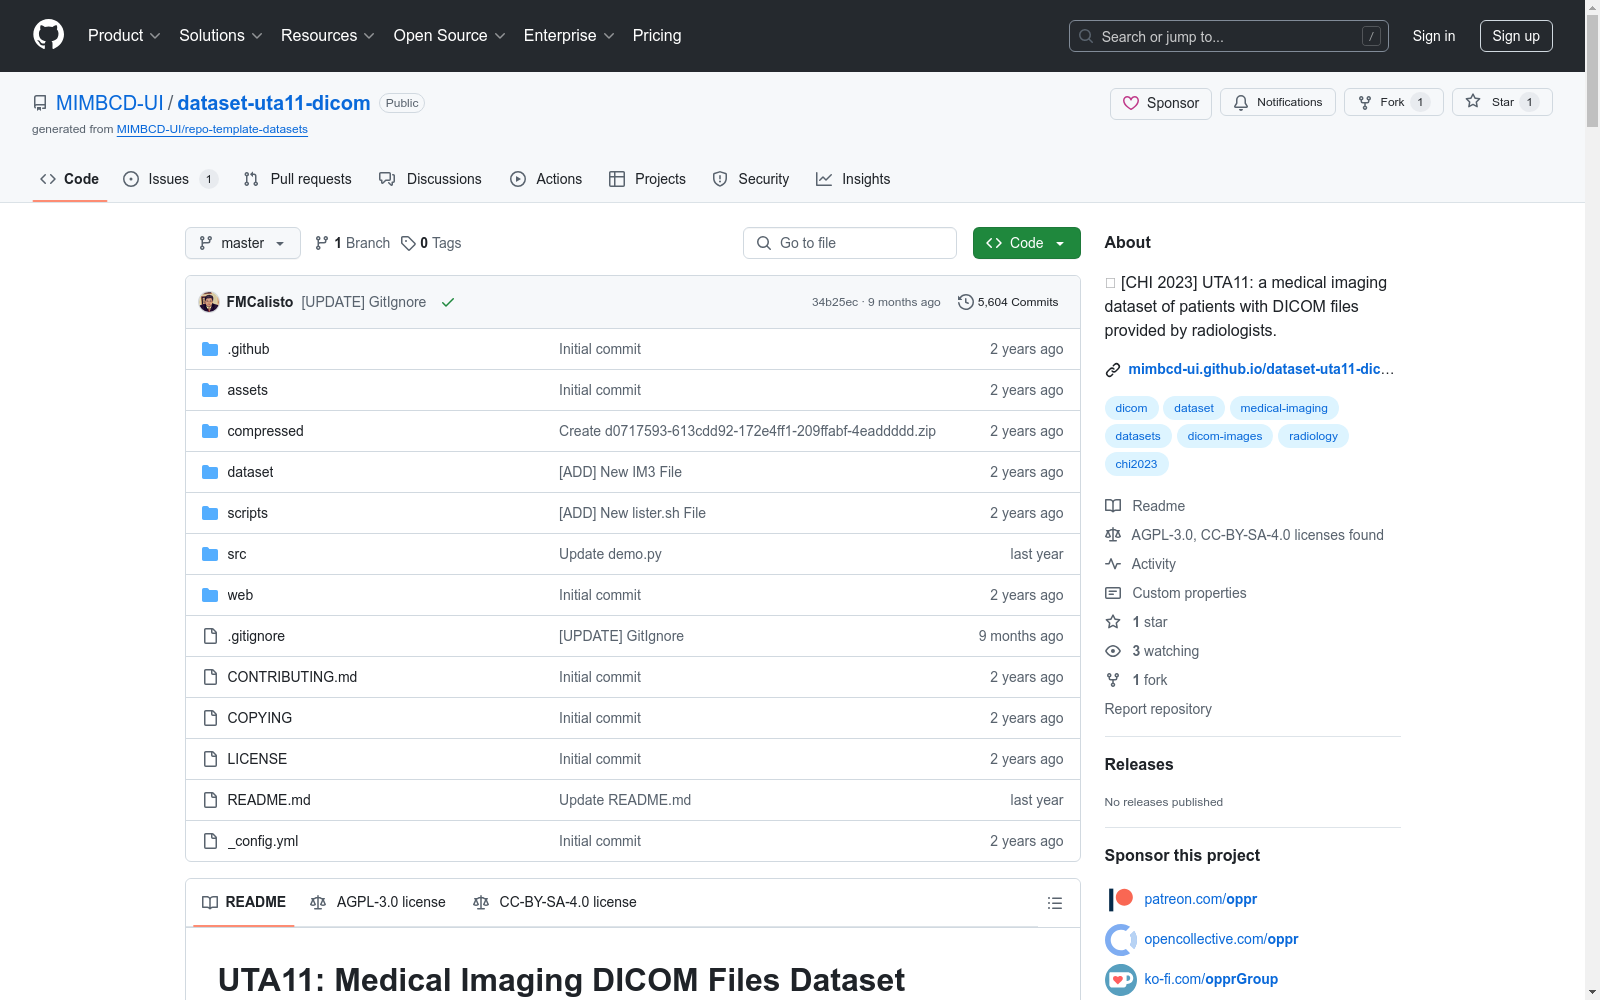Open the repo-template-datasets link
Image resolution: width=1600 pixels, height=1000 pixels.
click(212, 130)
